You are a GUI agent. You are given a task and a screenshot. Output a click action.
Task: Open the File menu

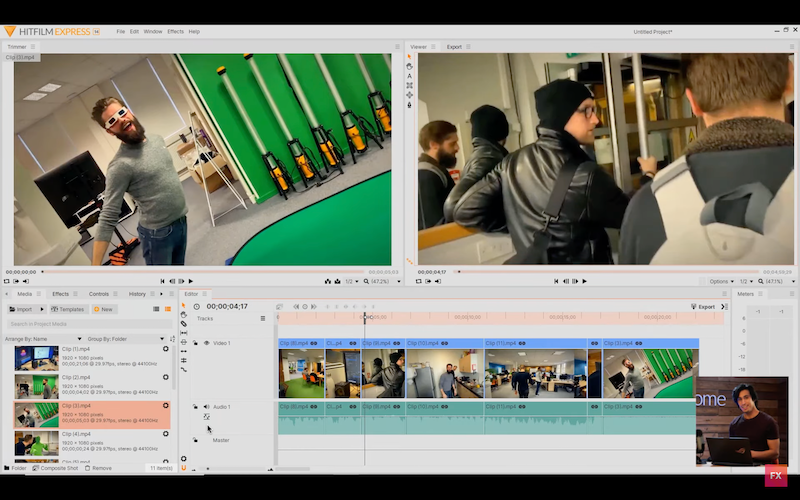tap(120, 32)
